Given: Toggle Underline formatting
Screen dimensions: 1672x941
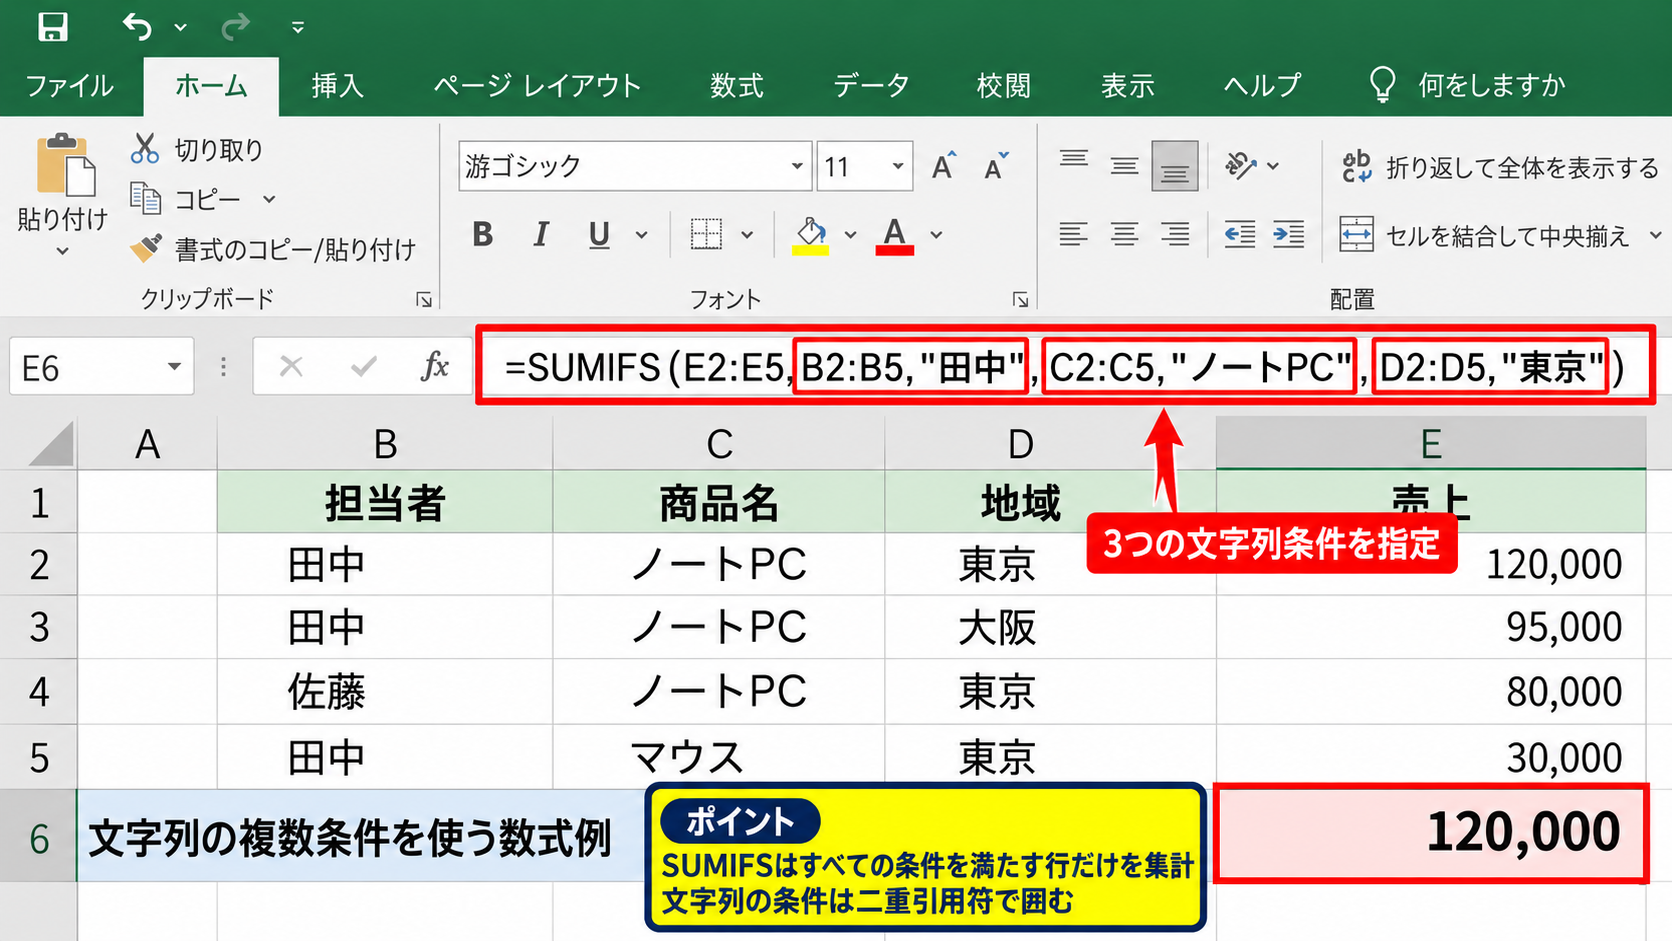Looking at the screenshot, I should click(x=599, y=235).
